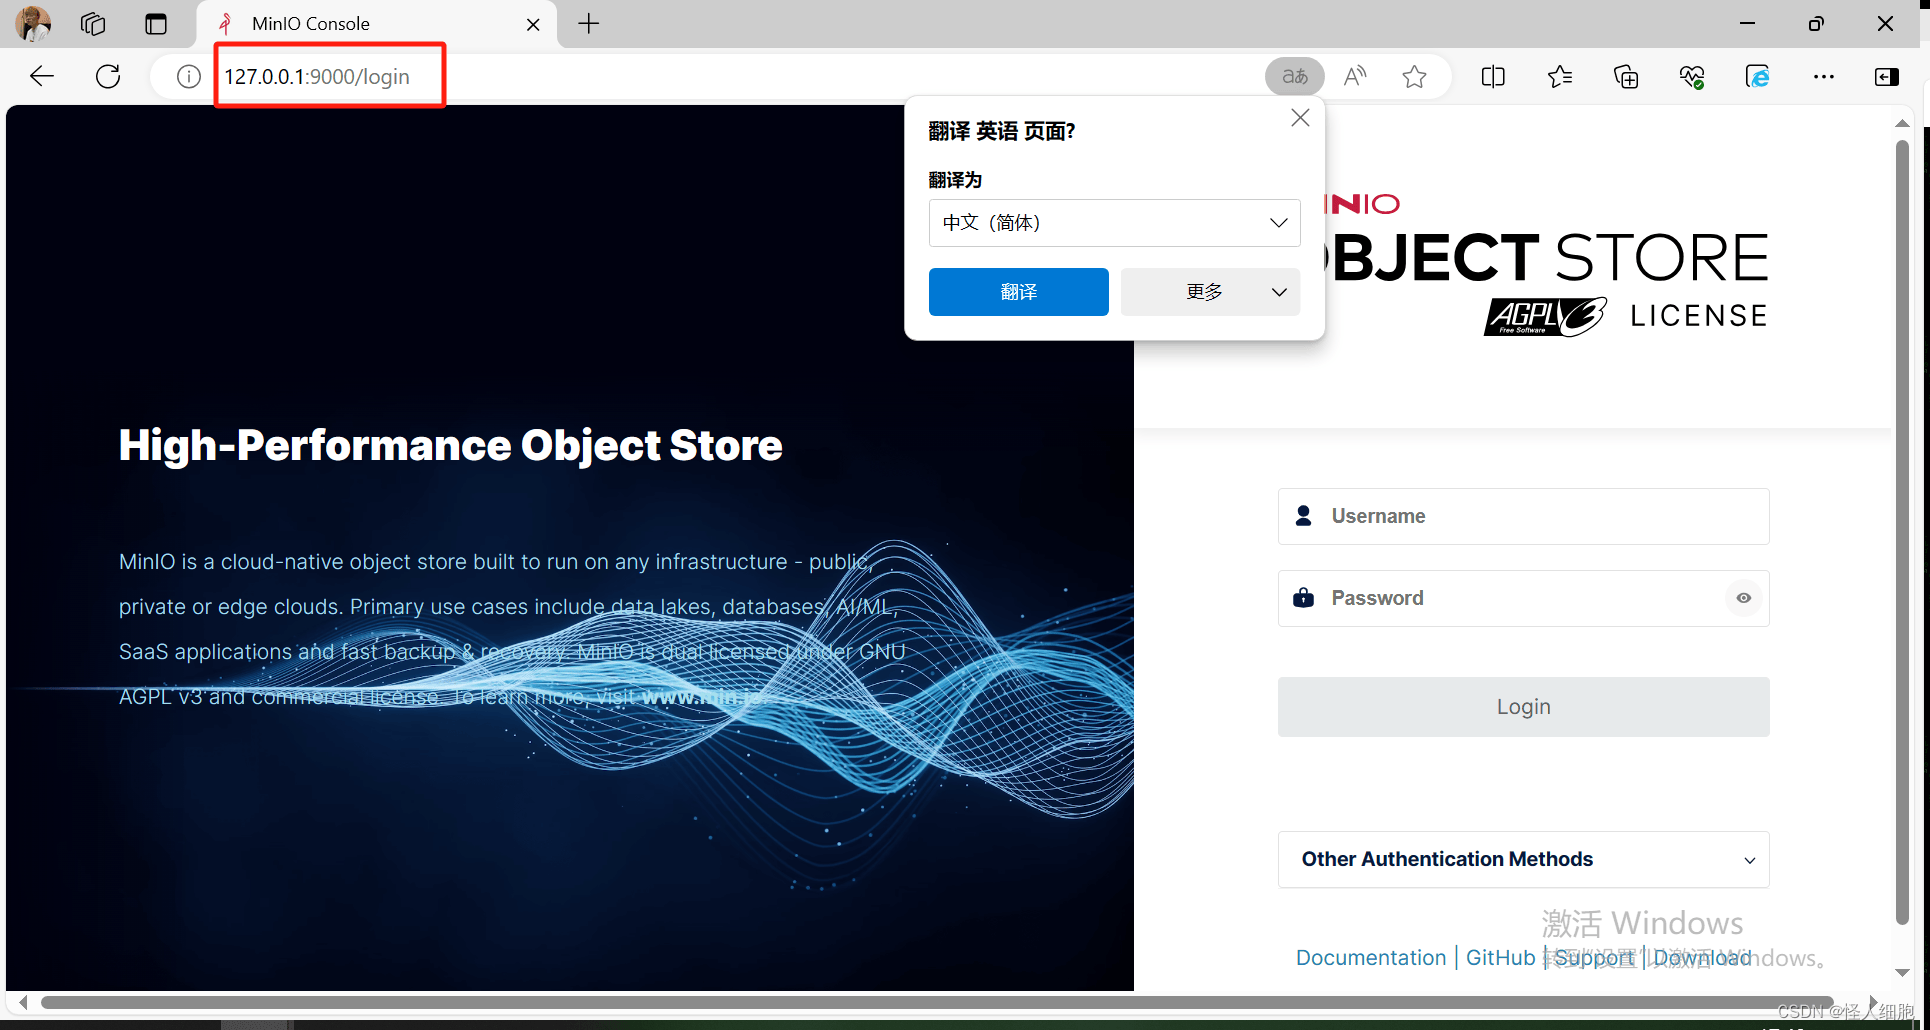The width and height of the screenshot is (1930, 1030).
Task: Click the Login button
Action: (x=1523, y=707)
